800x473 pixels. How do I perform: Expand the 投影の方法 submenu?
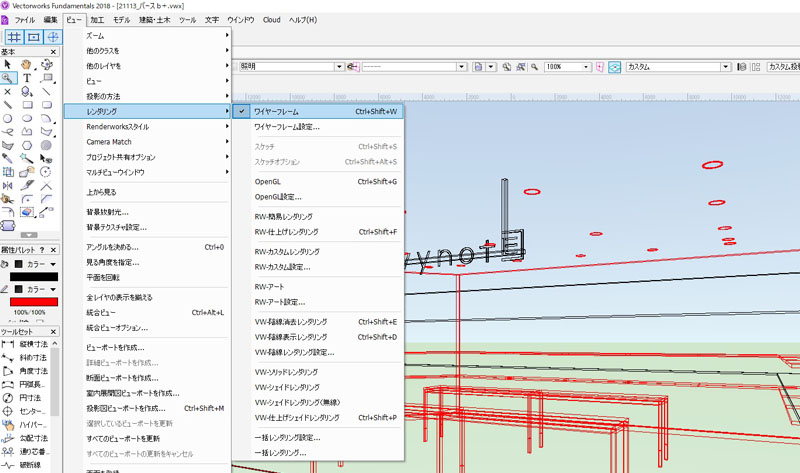pyautogui.click(x=147, y=96)
